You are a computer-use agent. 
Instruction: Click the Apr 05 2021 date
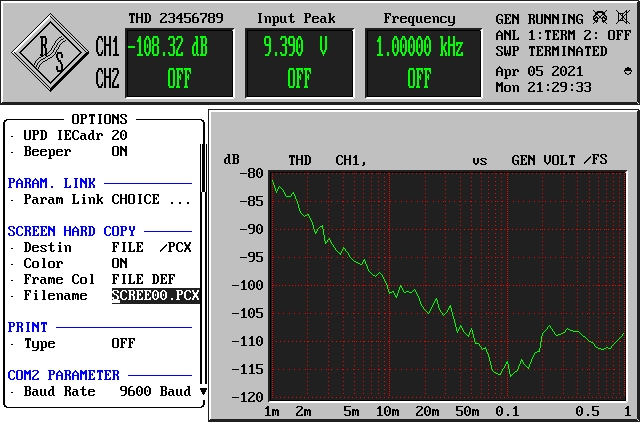tap(539, 71)
